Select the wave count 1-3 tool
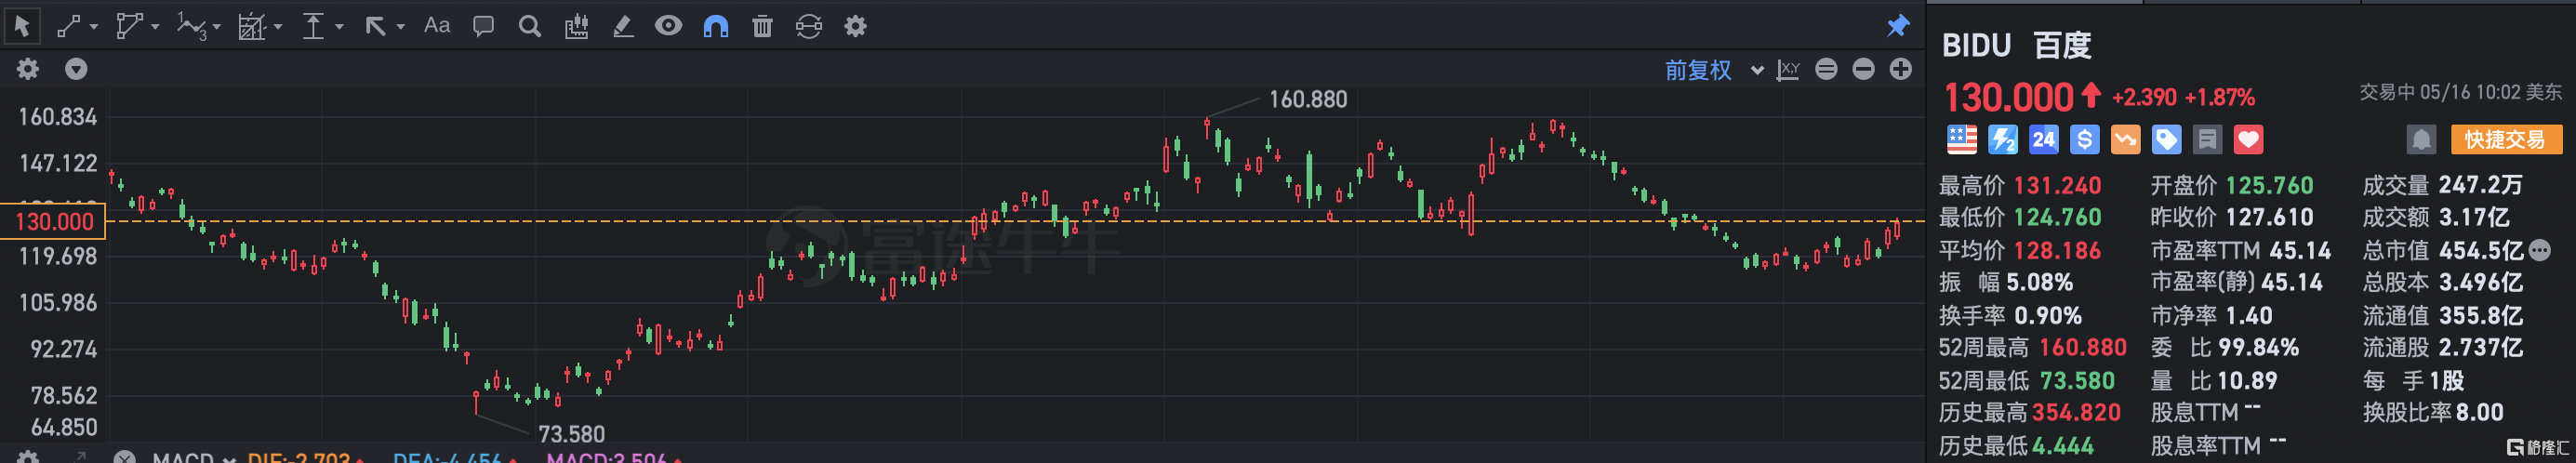 point(191,26)
